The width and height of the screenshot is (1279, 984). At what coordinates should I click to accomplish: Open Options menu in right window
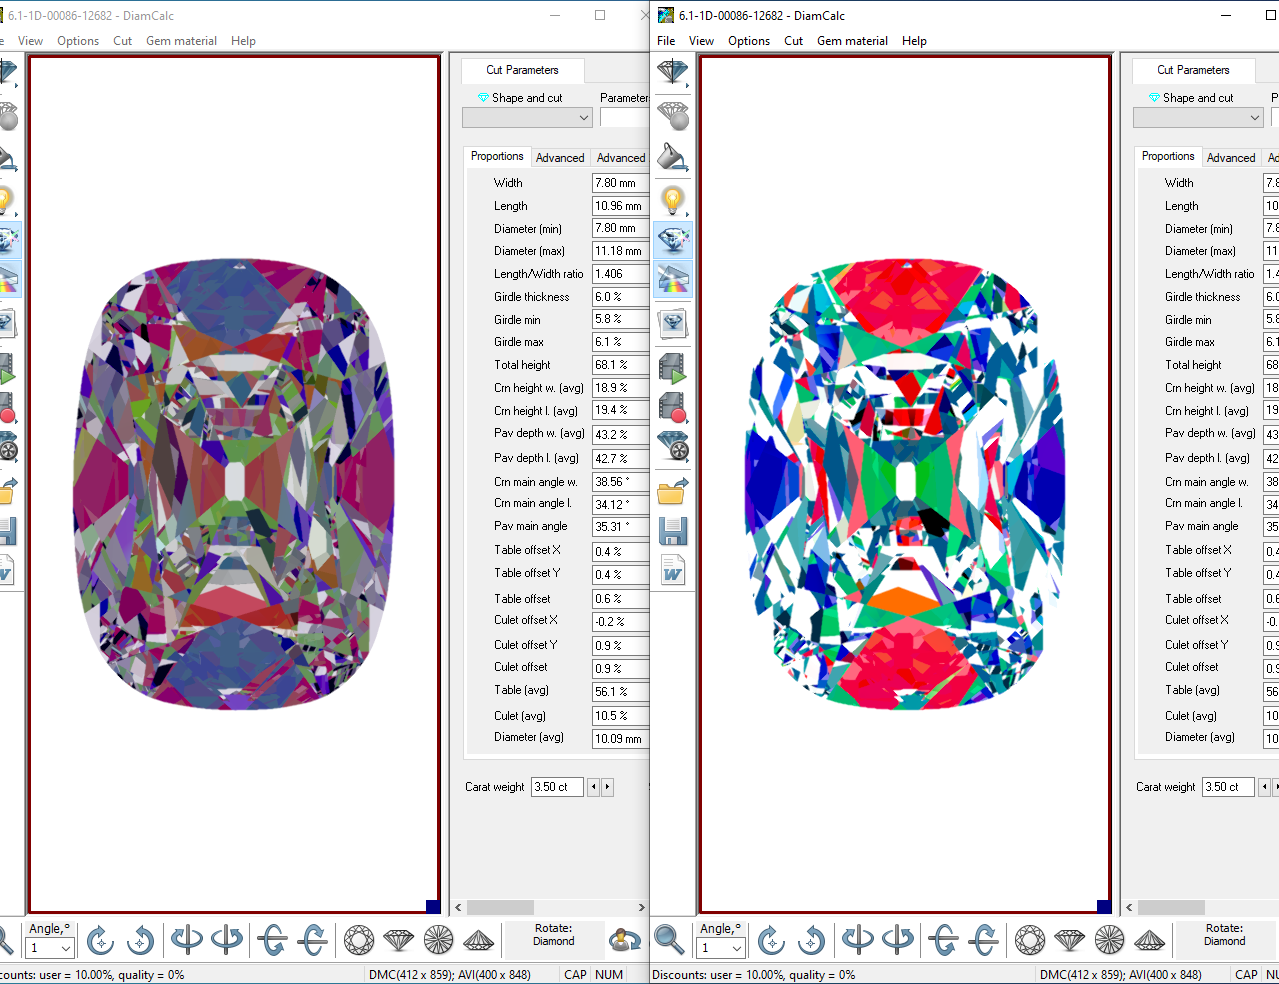(749, 41)
